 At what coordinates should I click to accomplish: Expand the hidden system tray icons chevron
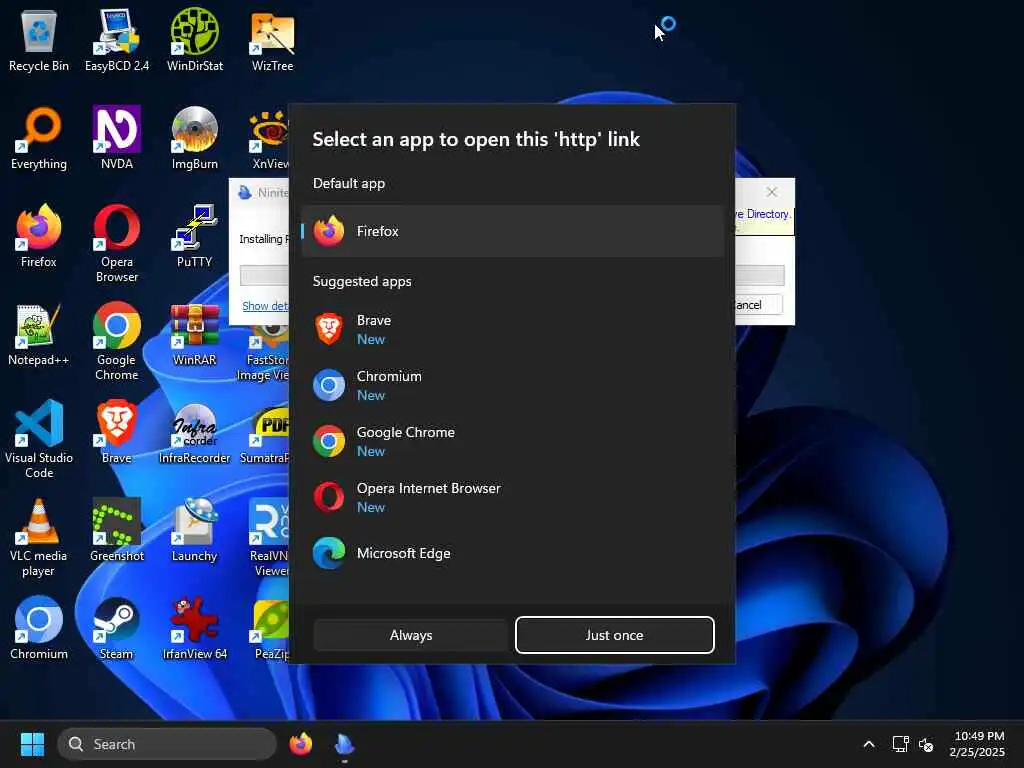click(869, 744)
